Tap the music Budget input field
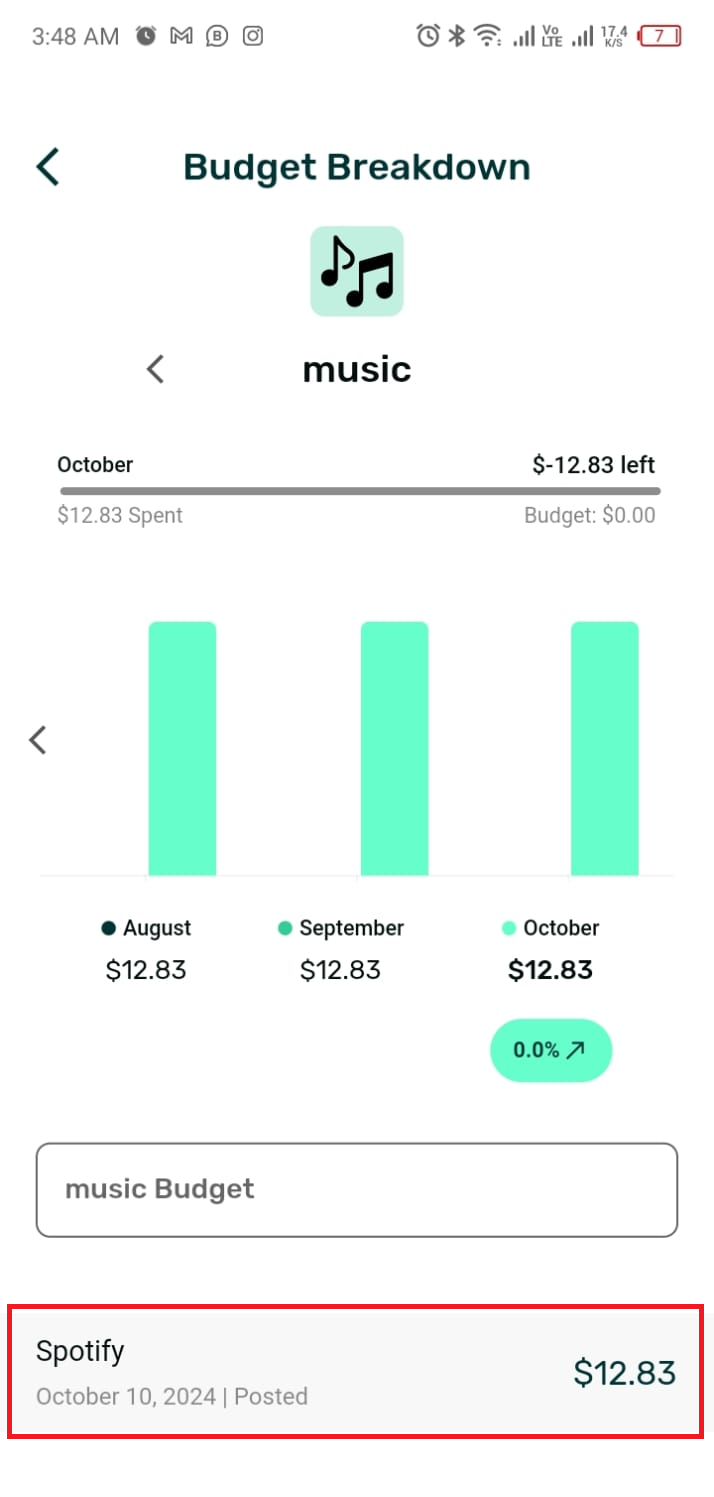 click(x=357, y=1190)
